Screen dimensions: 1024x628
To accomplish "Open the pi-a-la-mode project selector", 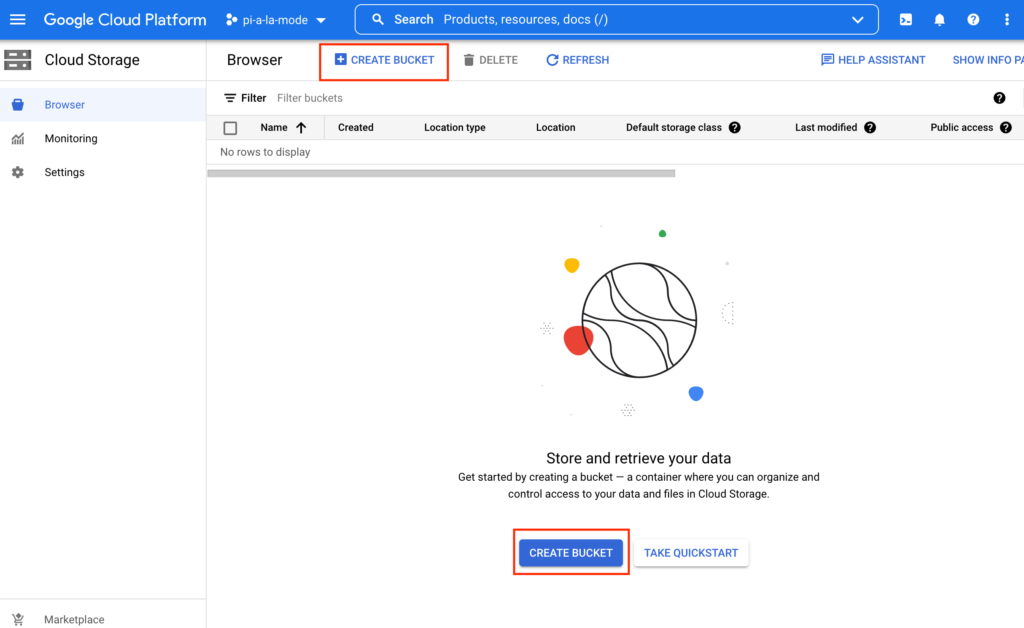I will point(276,20).
